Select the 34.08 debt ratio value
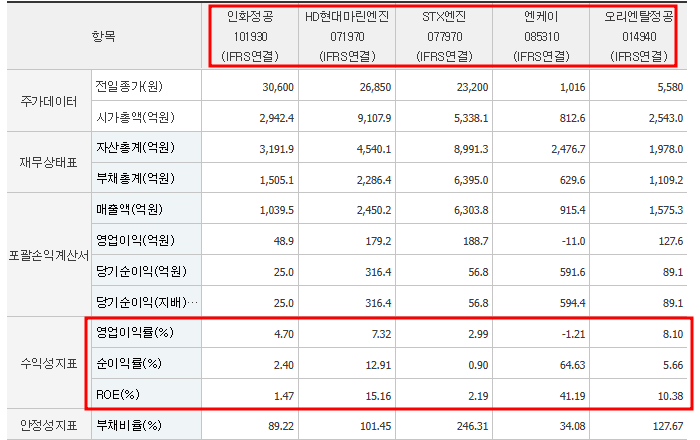This screenshot has height=440, width=700. [x=572, y=426]
